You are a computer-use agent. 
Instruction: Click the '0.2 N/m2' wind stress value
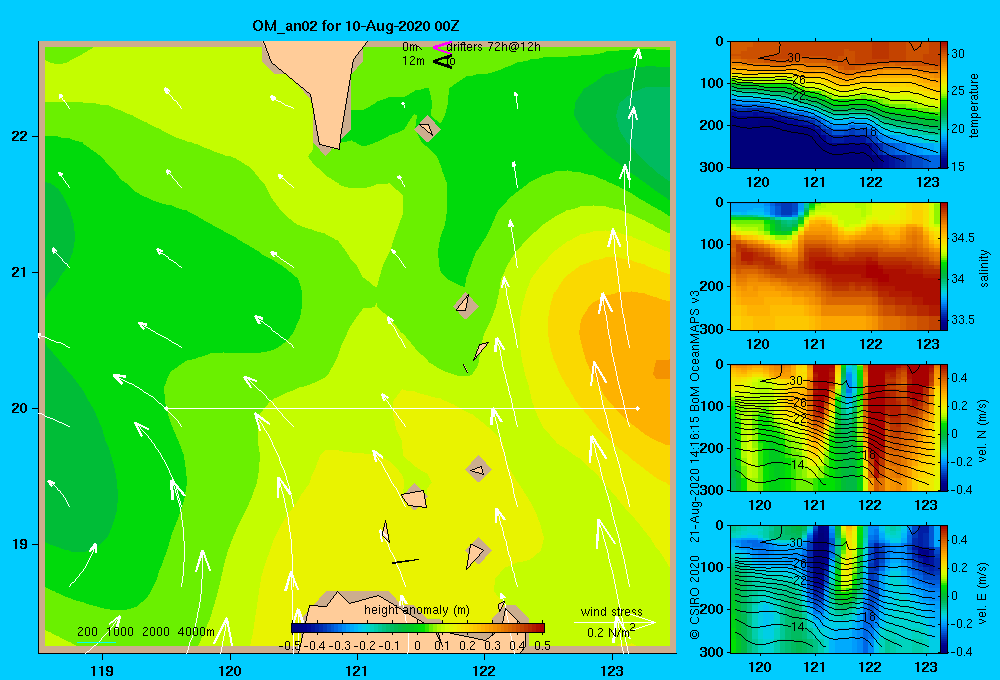point(611,632)
